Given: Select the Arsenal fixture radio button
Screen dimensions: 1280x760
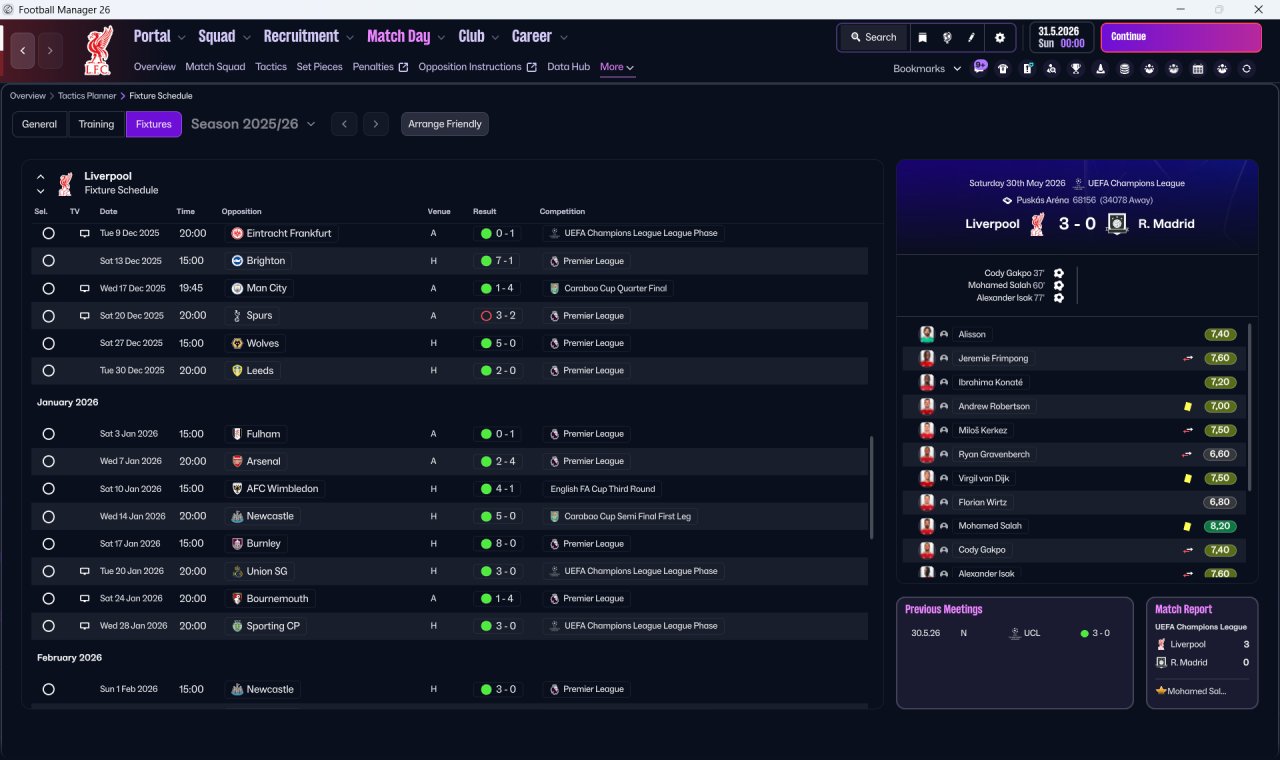Looking at the screenshot, I should (x=48, y=462).
